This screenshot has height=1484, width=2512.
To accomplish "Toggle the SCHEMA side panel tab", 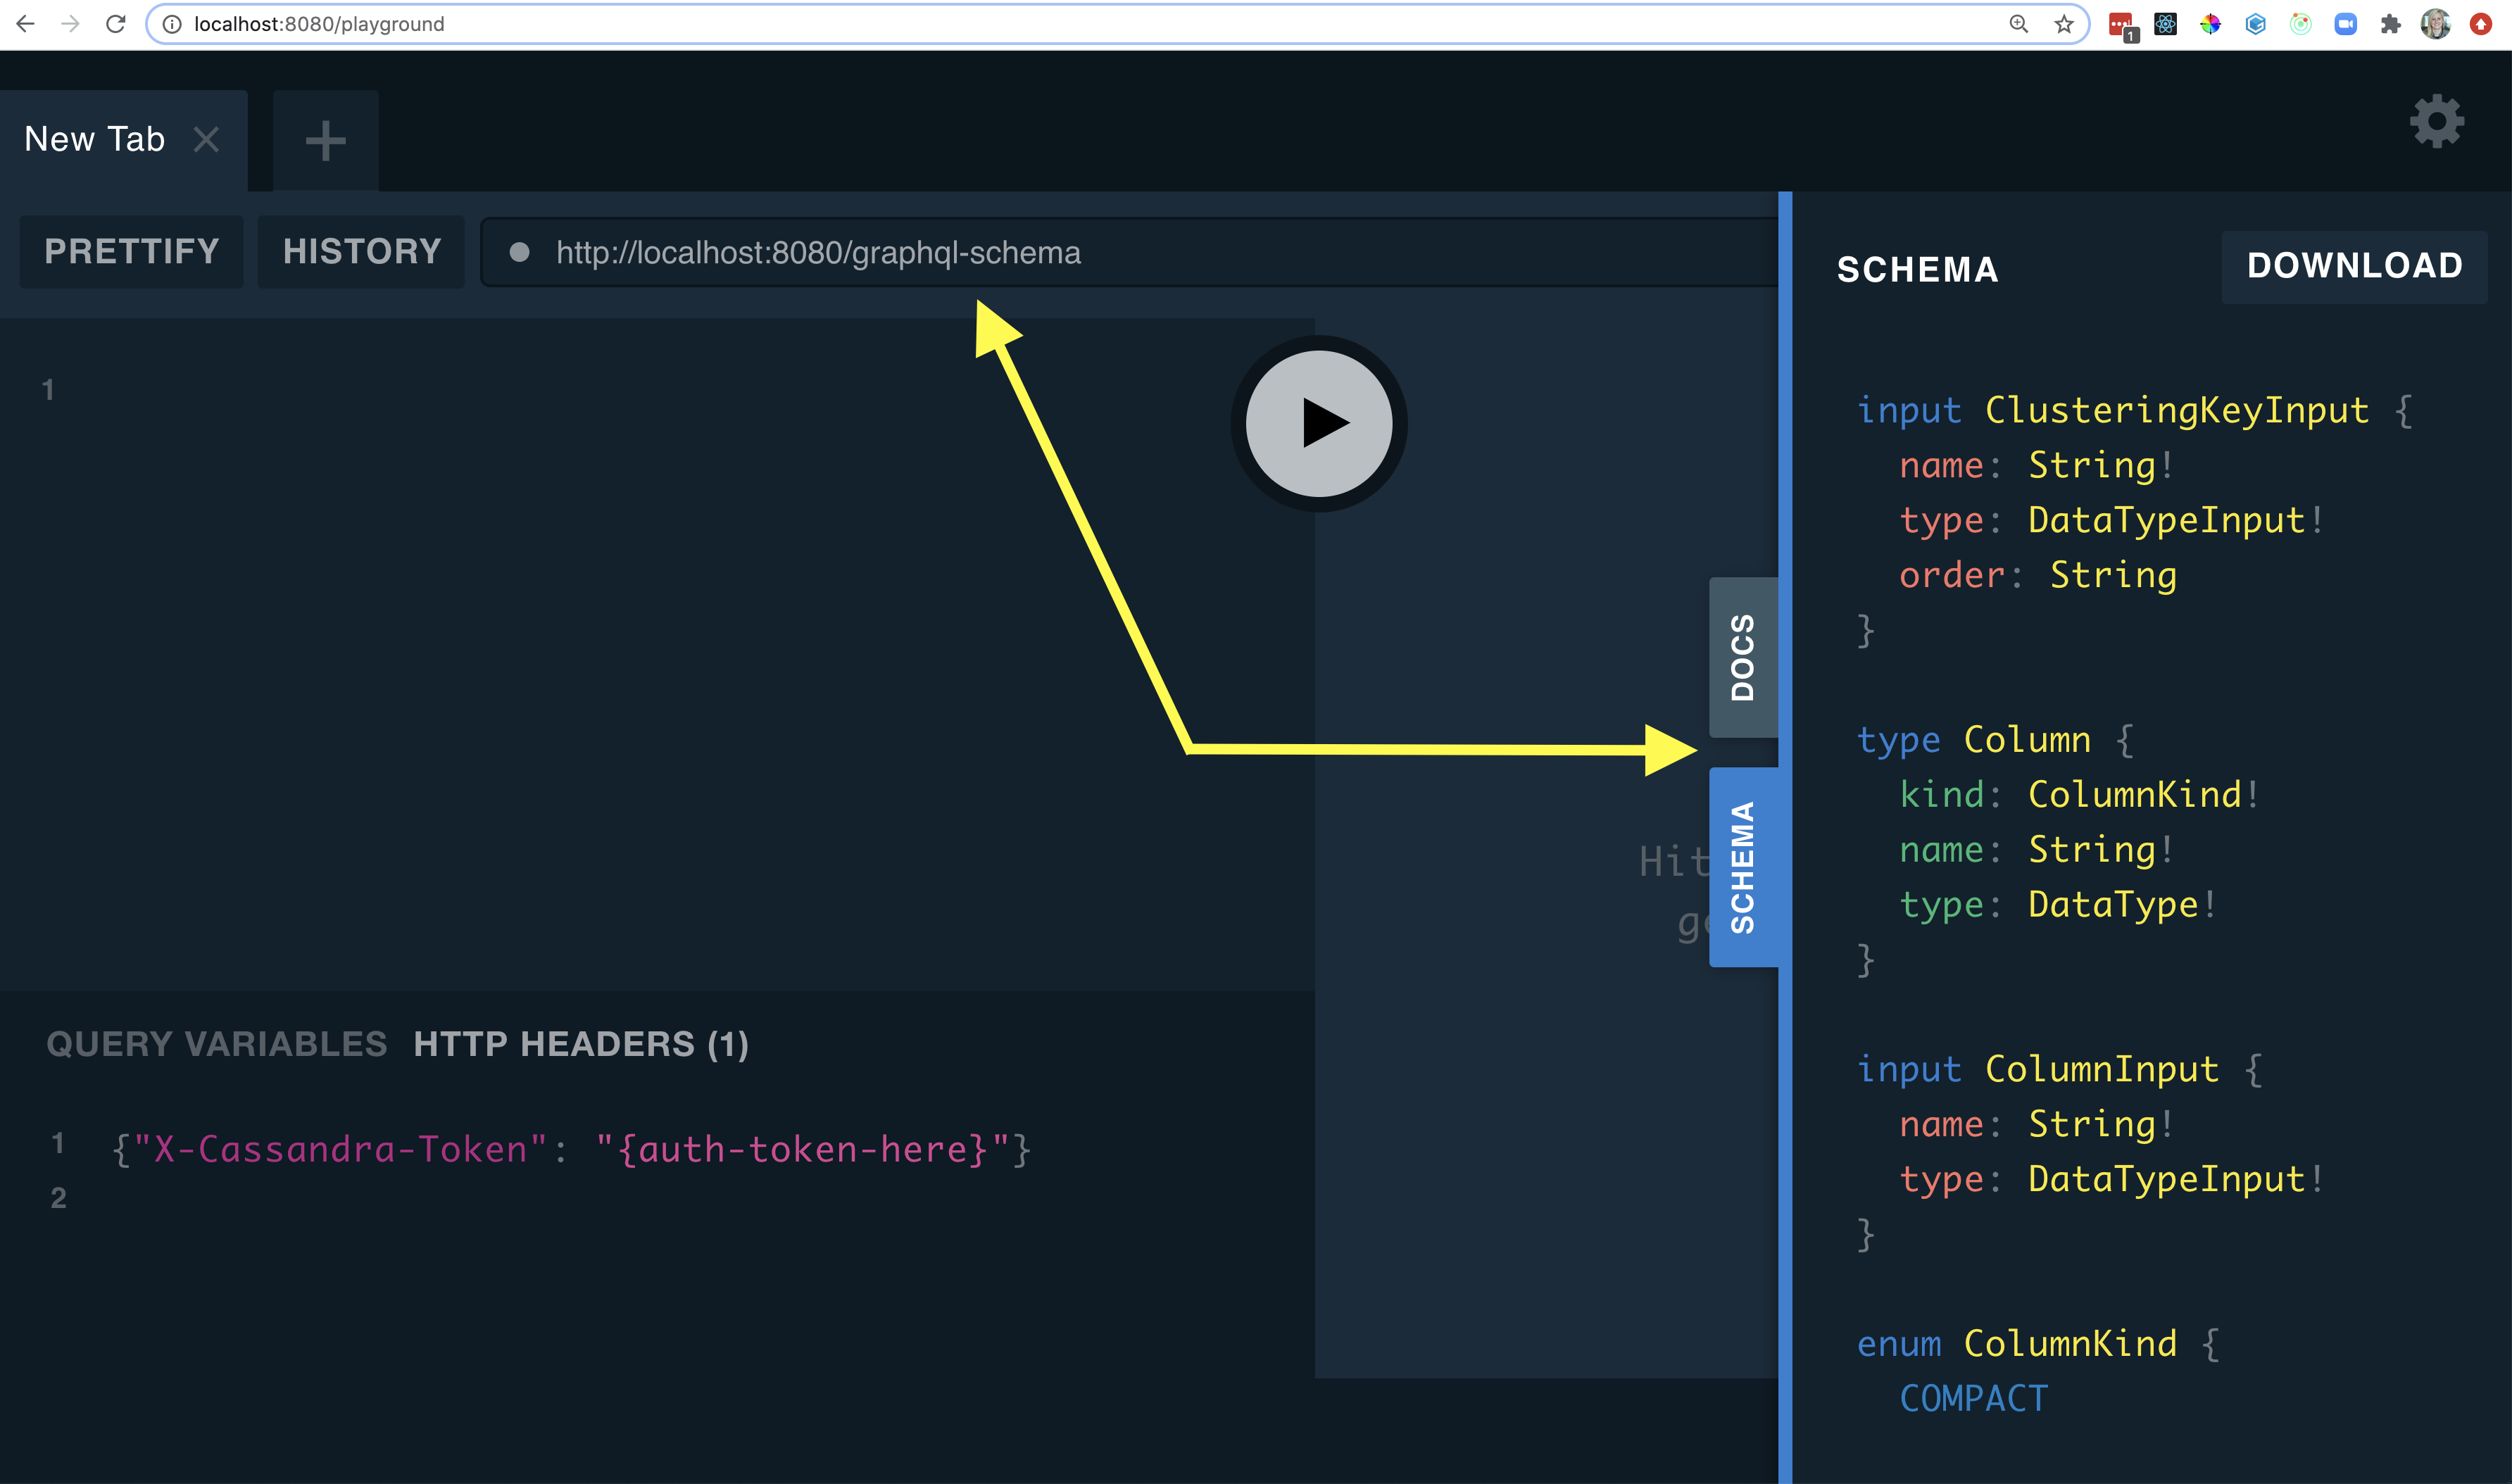I will coord(1743,866).
